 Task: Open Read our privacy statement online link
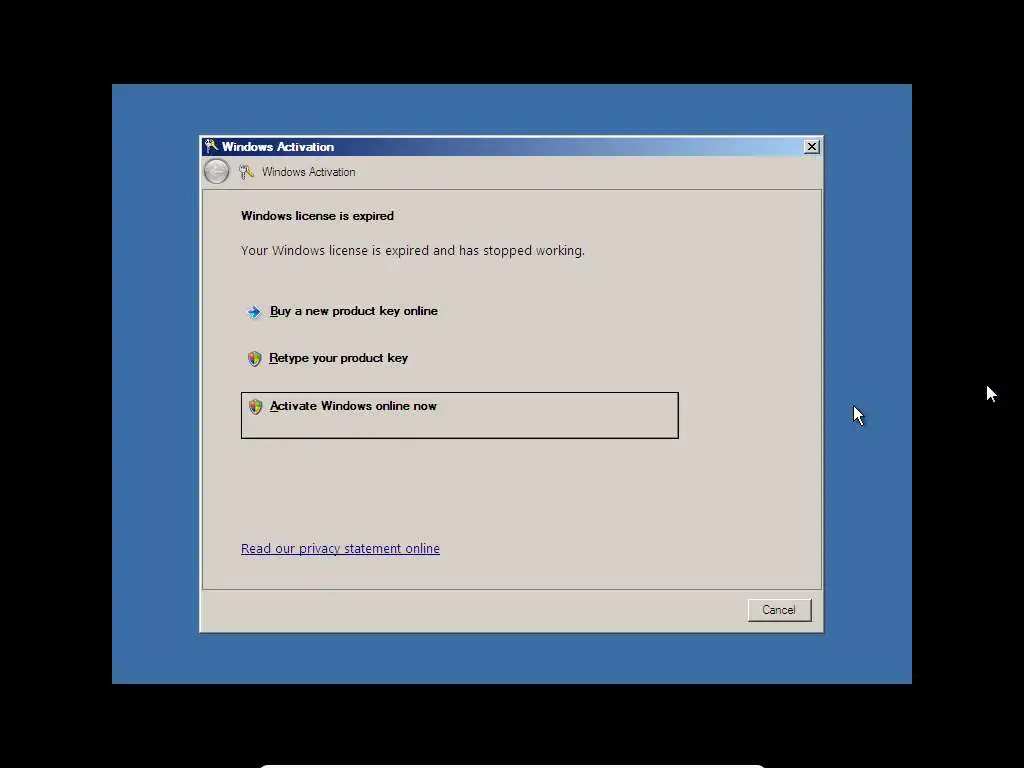pos(340,549)
